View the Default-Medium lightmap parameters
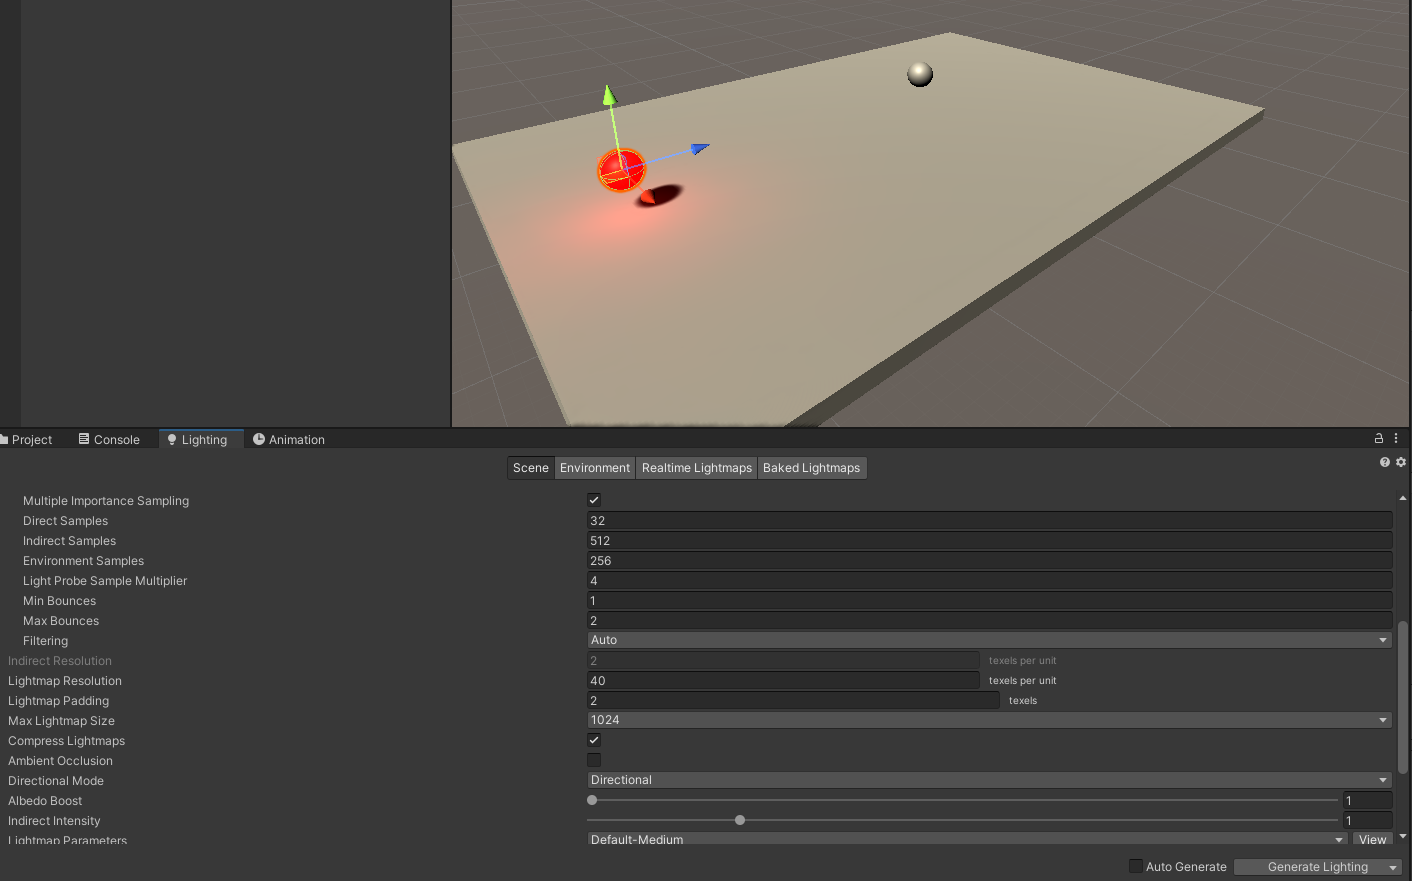1412x881 pixels. pyautogui.click(x=1372, y=839)
